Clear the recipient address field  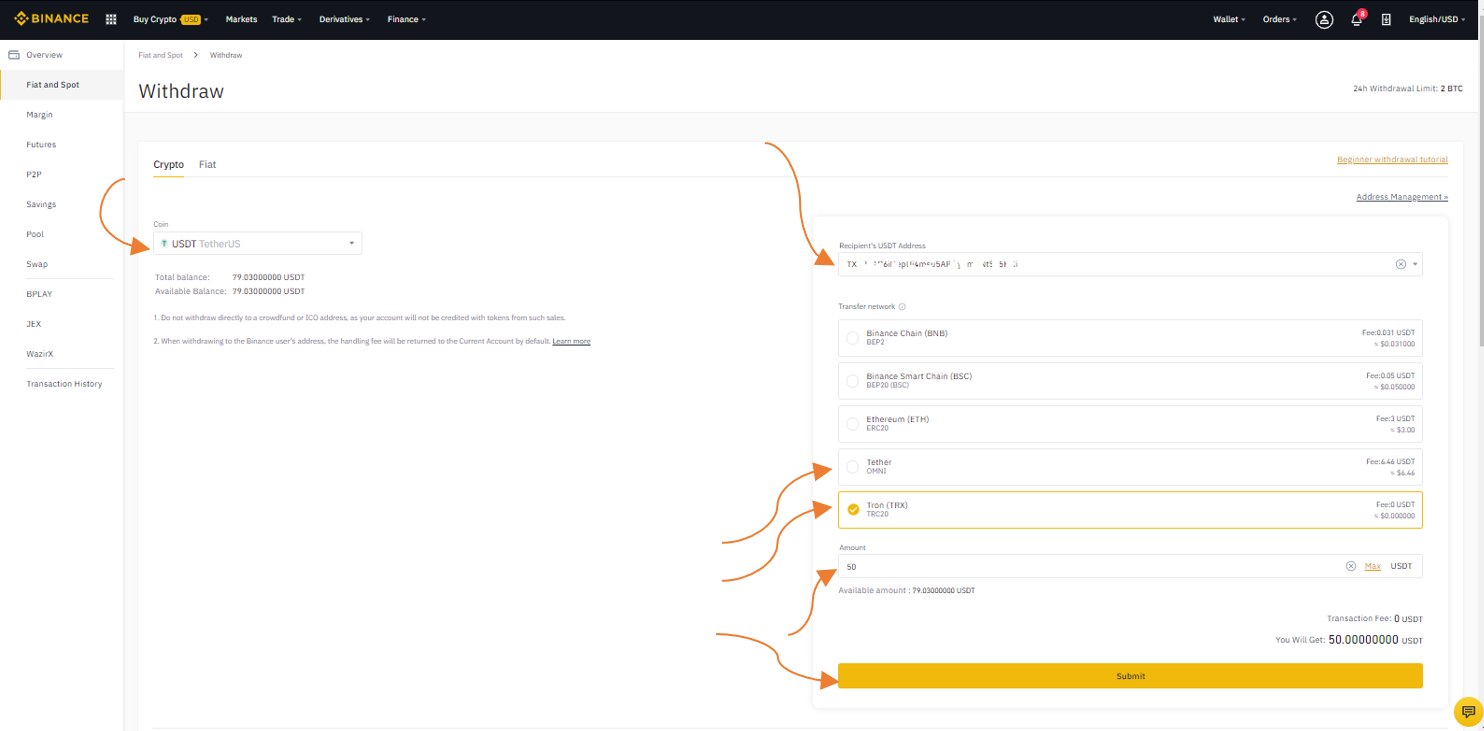[1400, 264]
